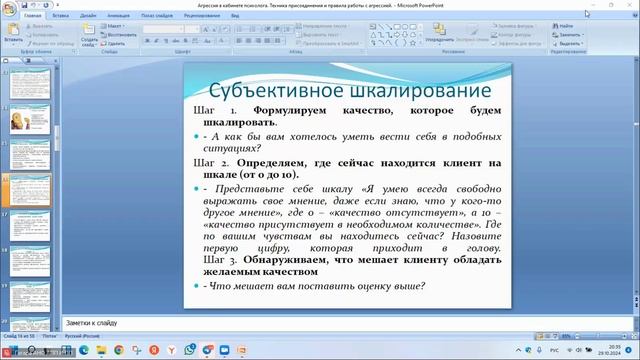Switch to the Главная (Home) tab
This screenshot has height=360, width=640.
(33, 16)
